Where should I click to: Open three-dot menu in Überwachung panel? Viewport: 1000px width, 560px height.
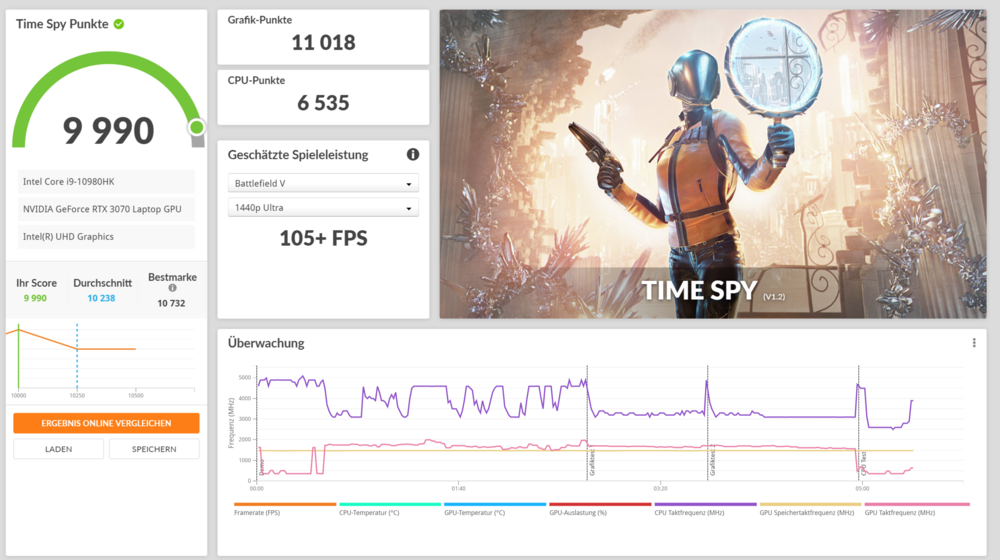(974, 343)
